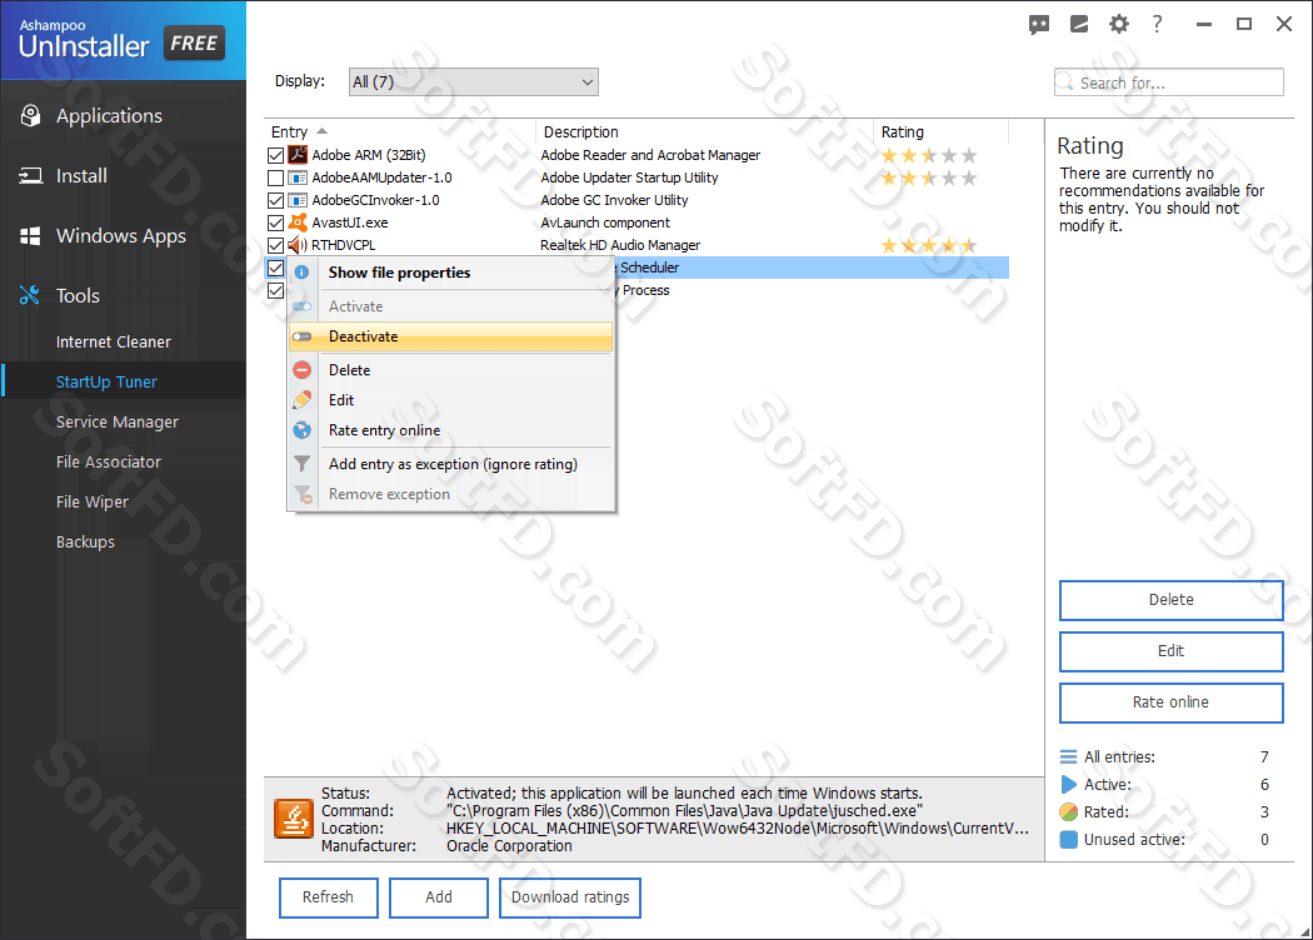
Task: Click the RTHDVCPL speaker icon
Action: (297, 245)
